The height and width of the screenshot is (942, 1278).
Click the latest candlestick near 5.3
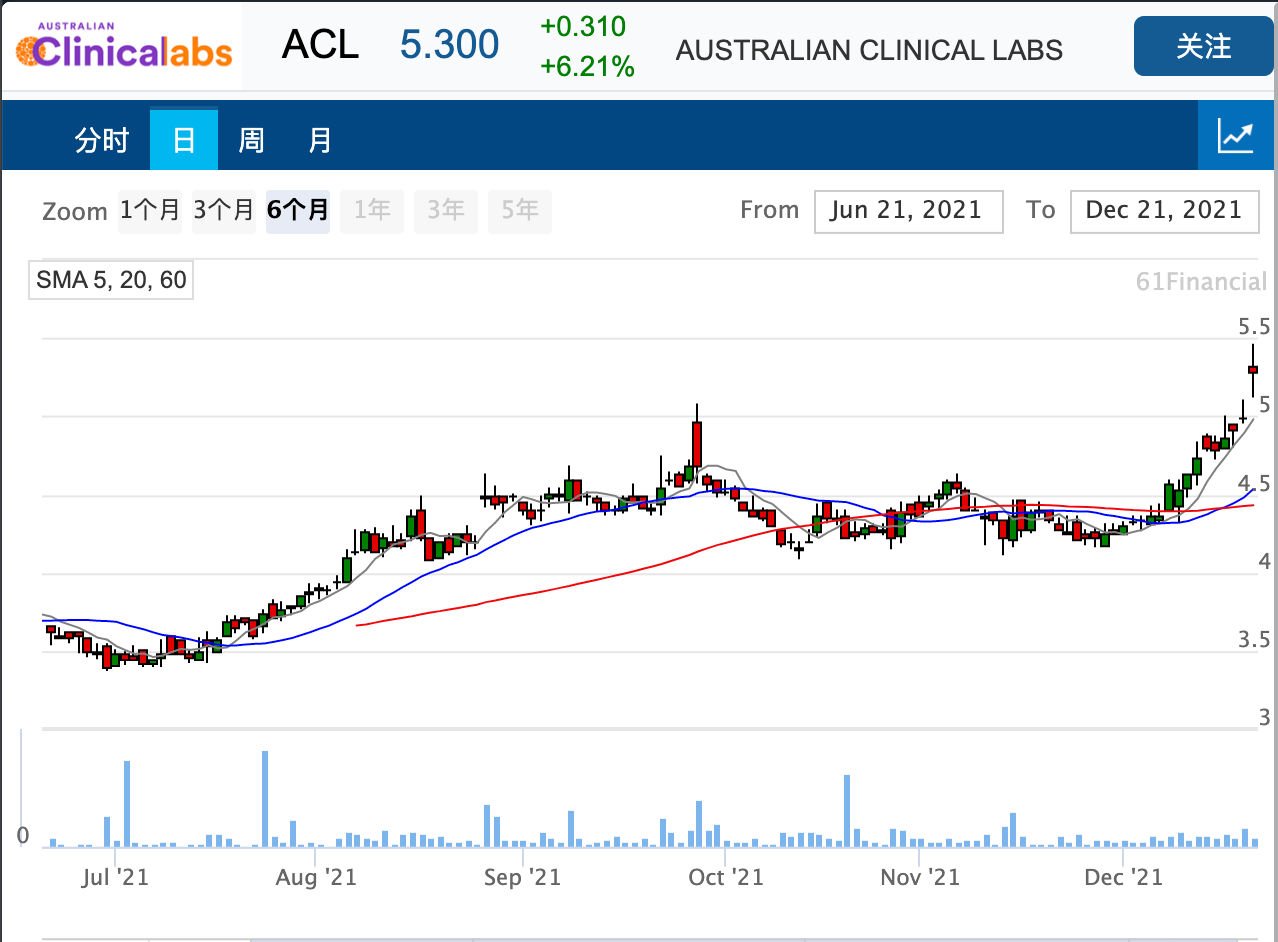point(1253,370)
